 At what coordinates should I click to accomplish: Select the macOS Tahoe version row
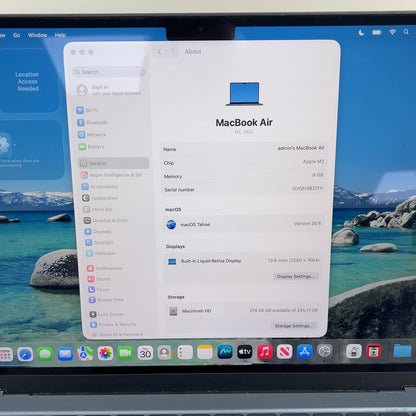(x=243, y=224)
